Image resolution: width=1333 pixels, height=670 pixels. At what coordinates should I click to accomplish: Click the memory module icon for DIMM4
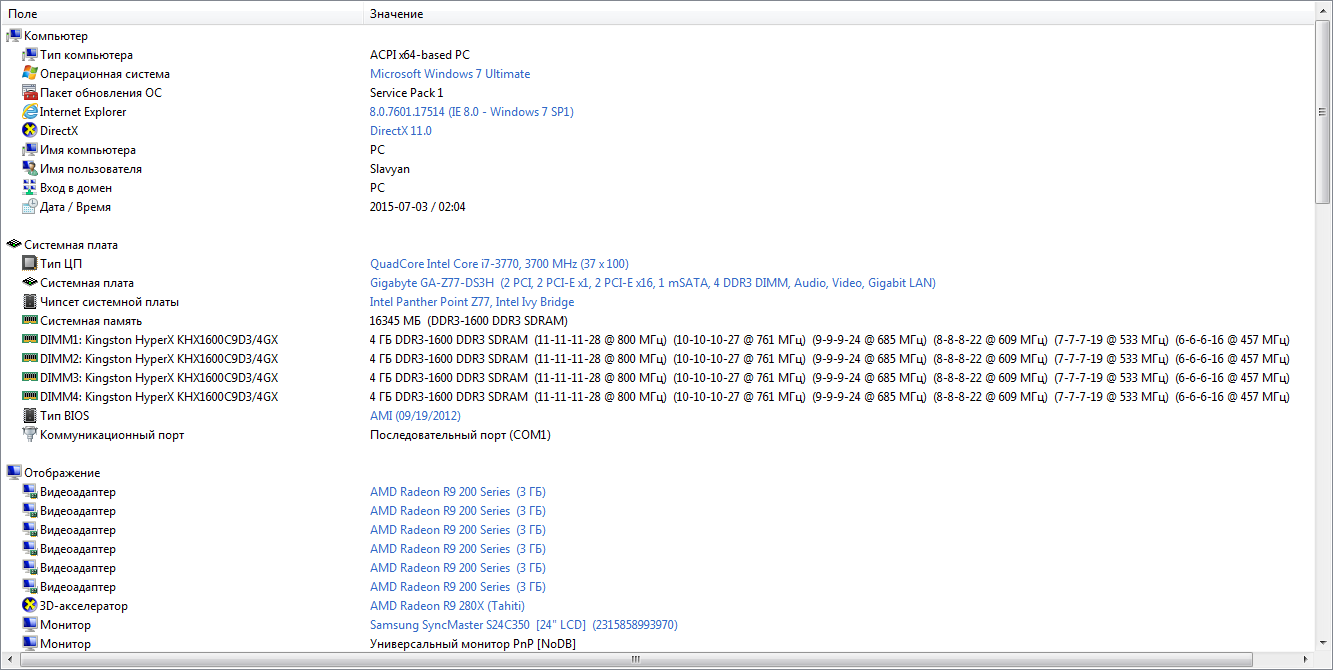30,397
